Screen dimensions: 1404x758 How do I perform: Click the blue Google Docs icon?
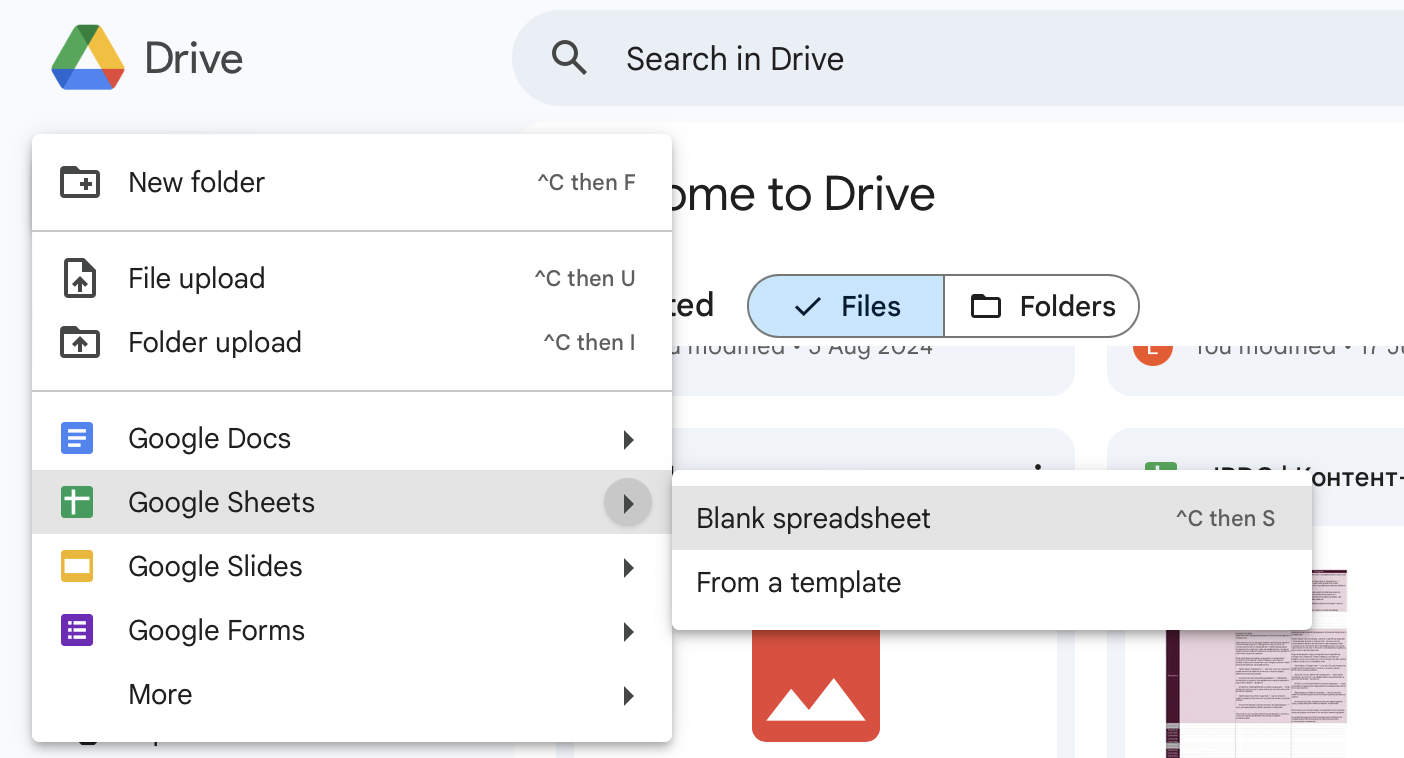tap(77, 438)
